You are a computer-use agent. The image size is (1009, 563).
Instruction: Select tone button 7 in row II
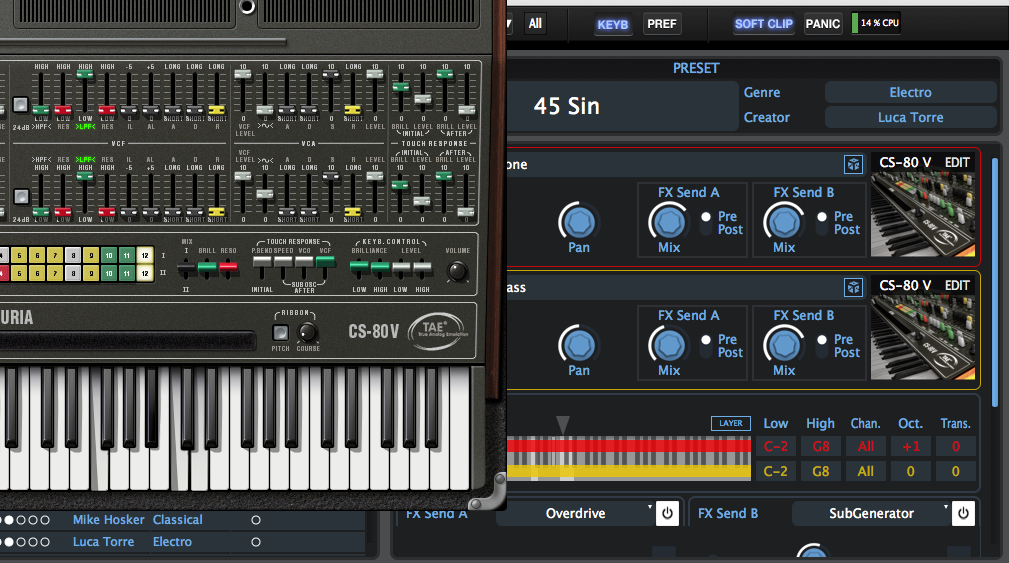coord(55,273)
